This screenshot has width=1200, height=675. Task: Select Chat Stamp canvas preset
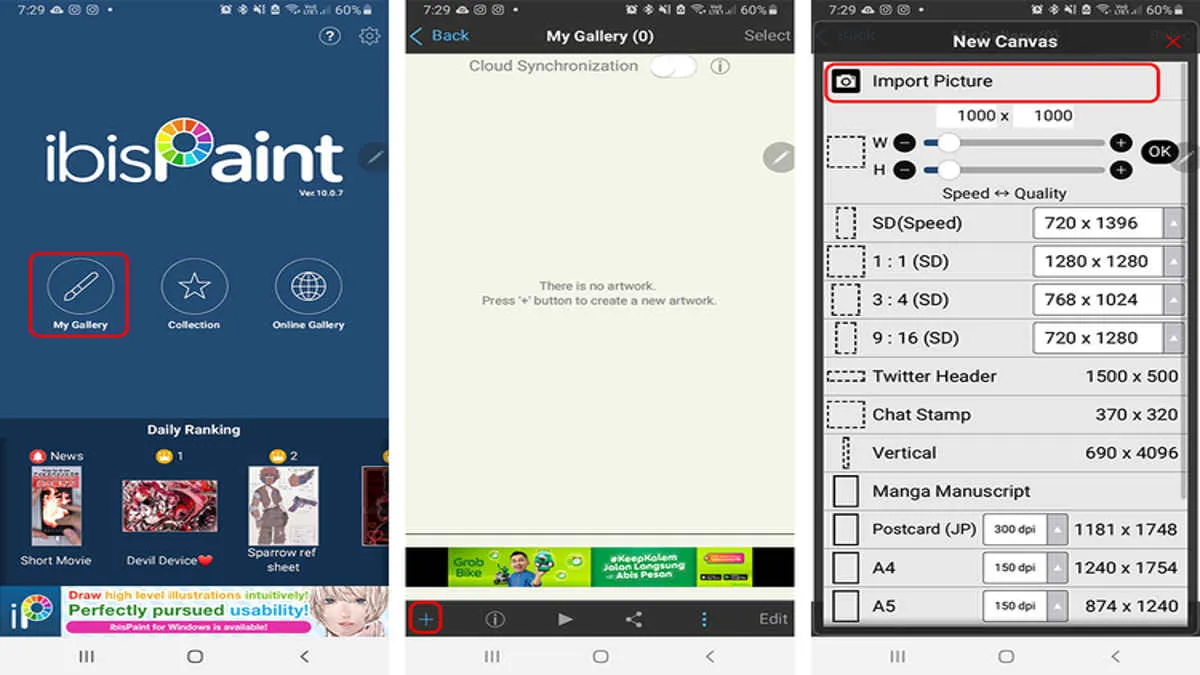pos(1004,414)
